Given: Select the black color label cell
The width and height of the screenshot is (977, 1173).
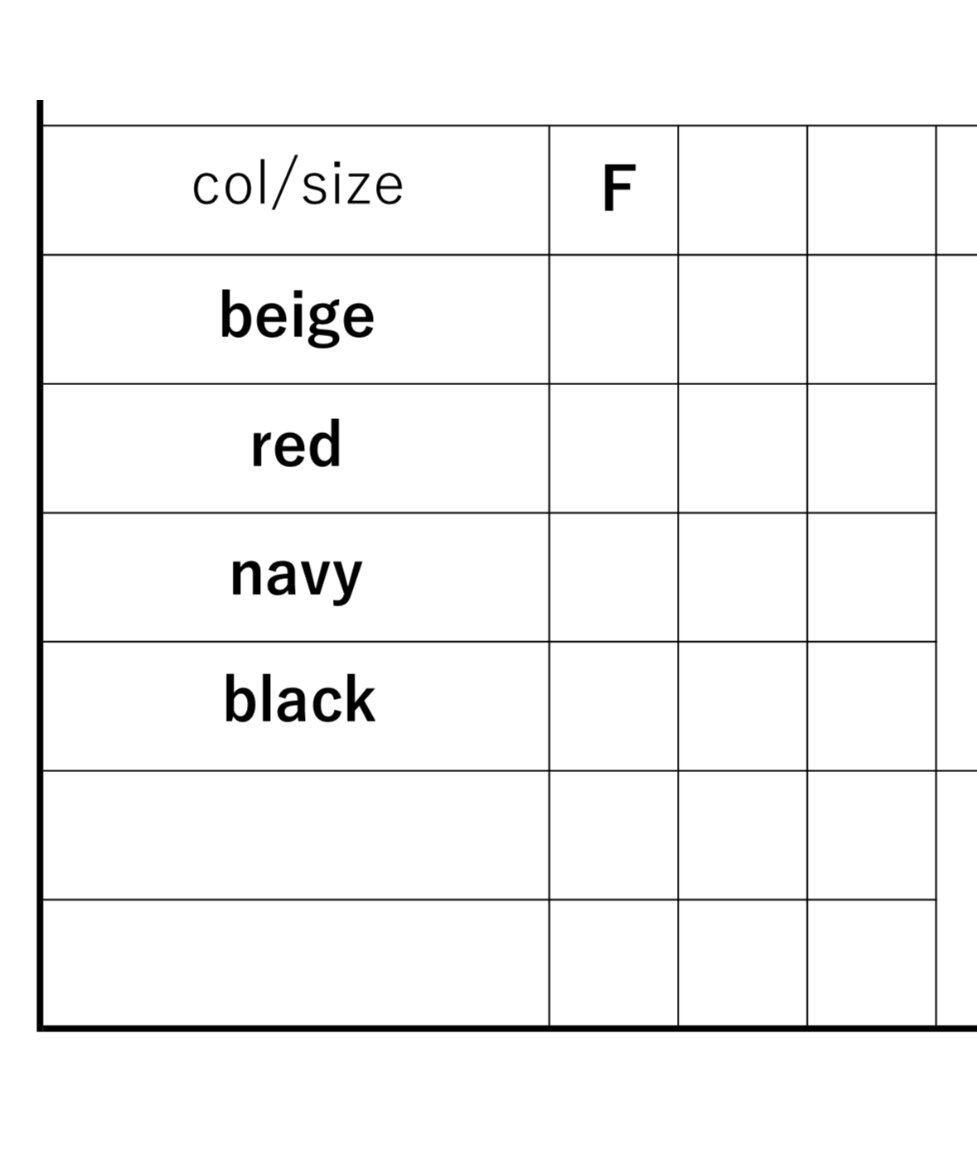Looking at the screenshot, I should pyautogui.click(x=296, y=706).
